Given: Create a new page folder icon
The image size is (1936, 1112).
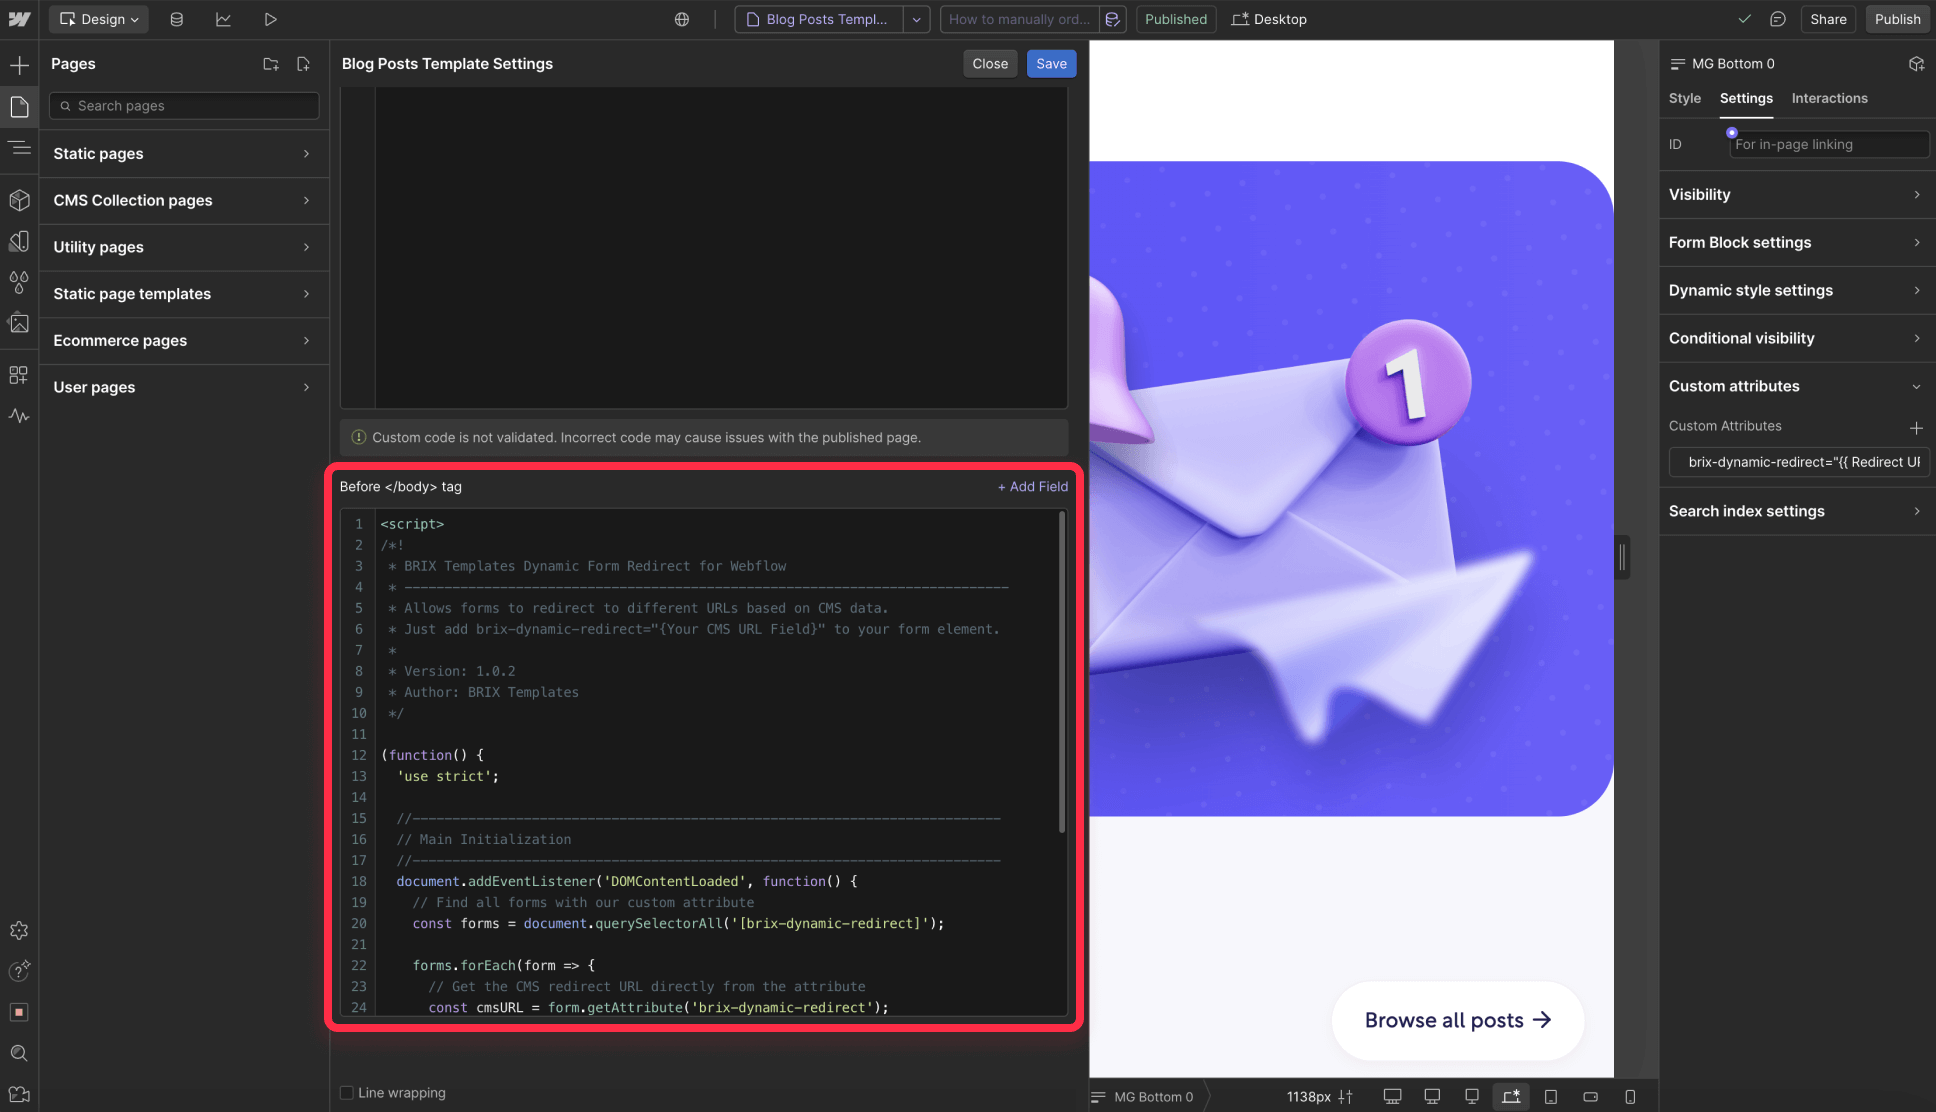Looking at the screenshot, I should tap(270, 64).
